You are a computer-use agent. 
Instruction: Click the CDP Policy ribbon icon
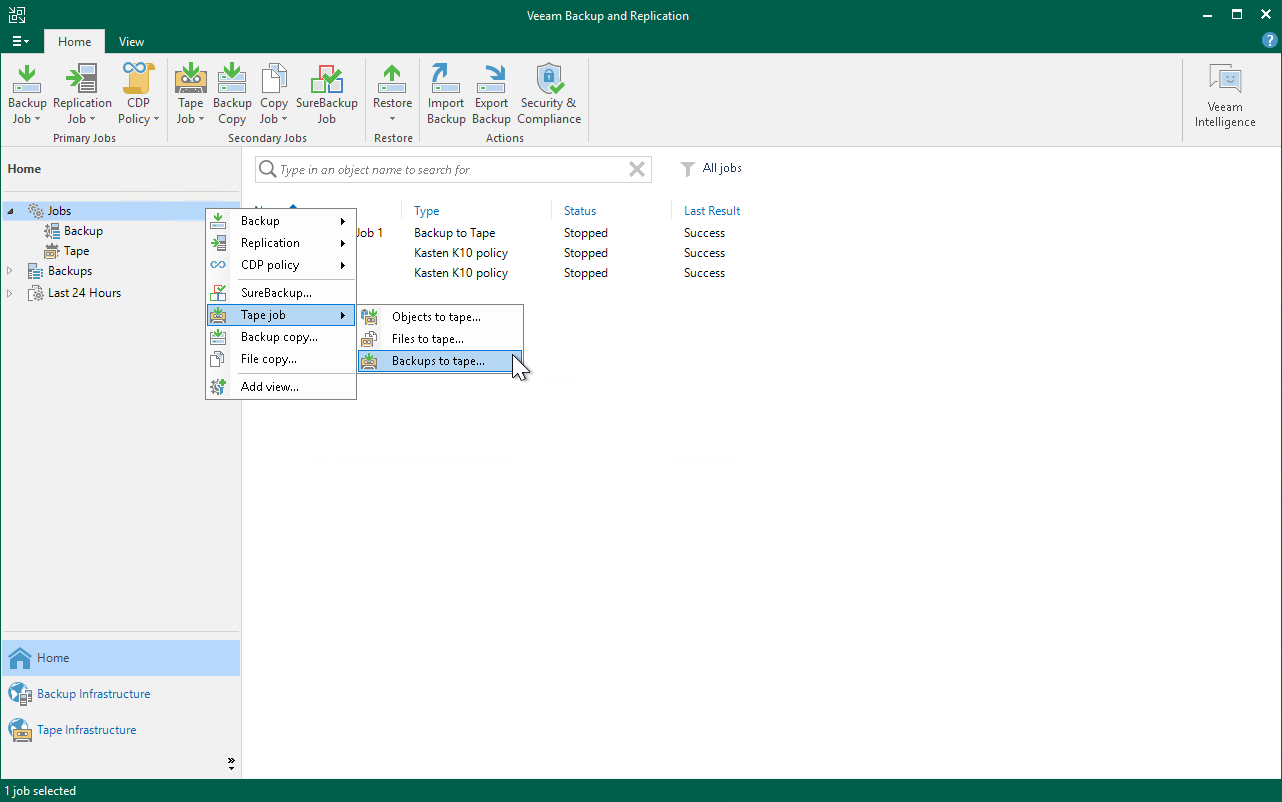138,94
